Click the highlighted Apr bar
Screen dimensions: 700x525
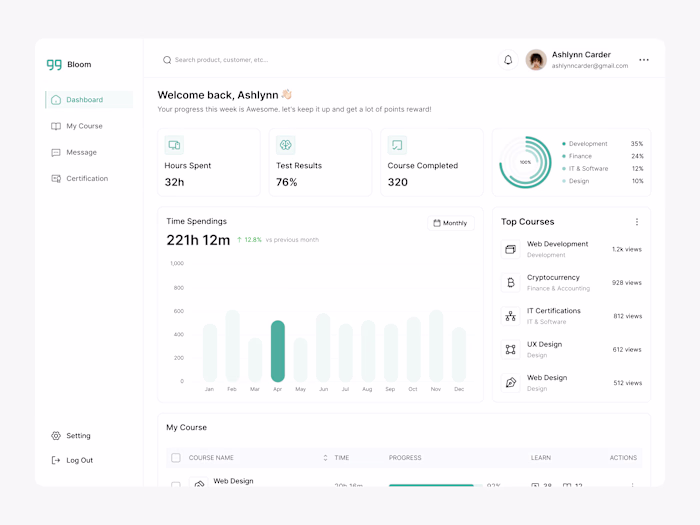[278, 351]
